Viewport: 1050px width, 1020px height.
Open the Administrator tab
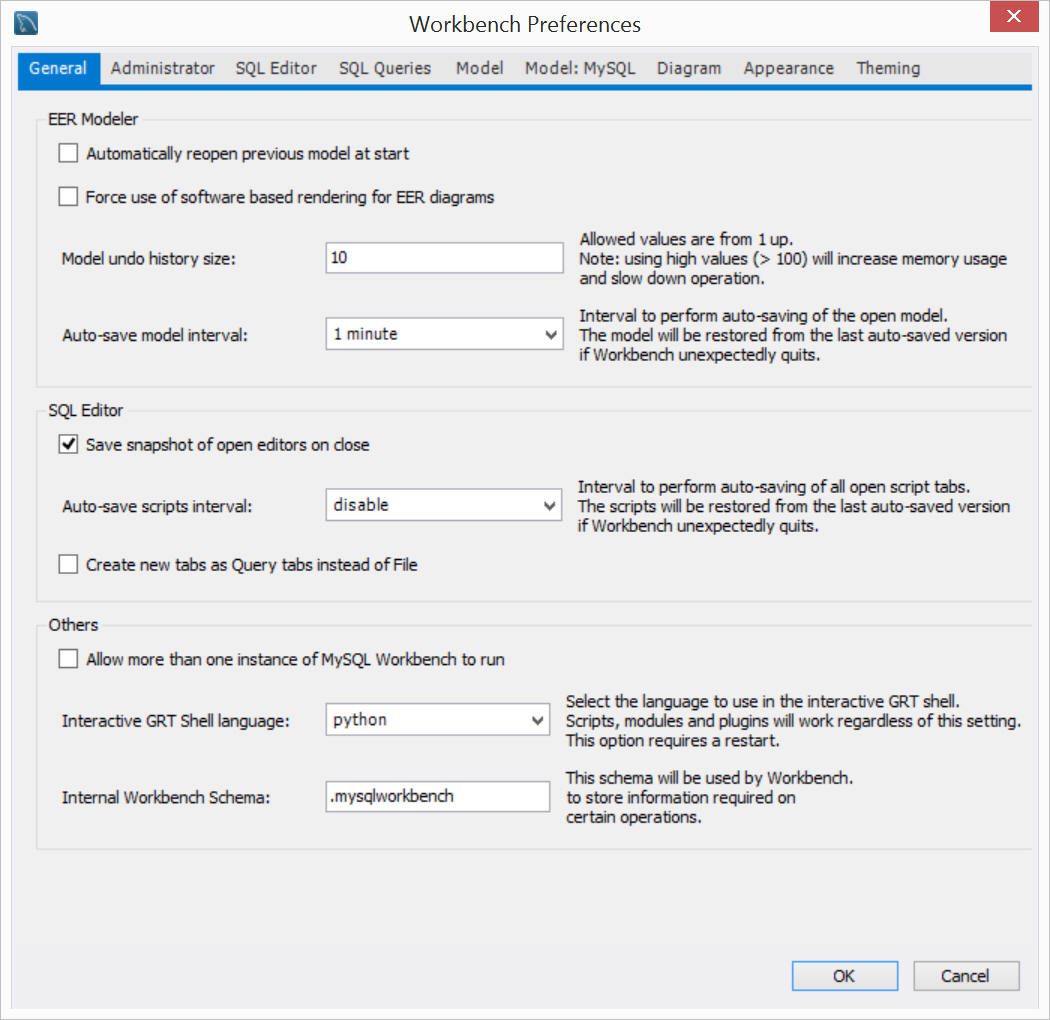pos(163,68)
